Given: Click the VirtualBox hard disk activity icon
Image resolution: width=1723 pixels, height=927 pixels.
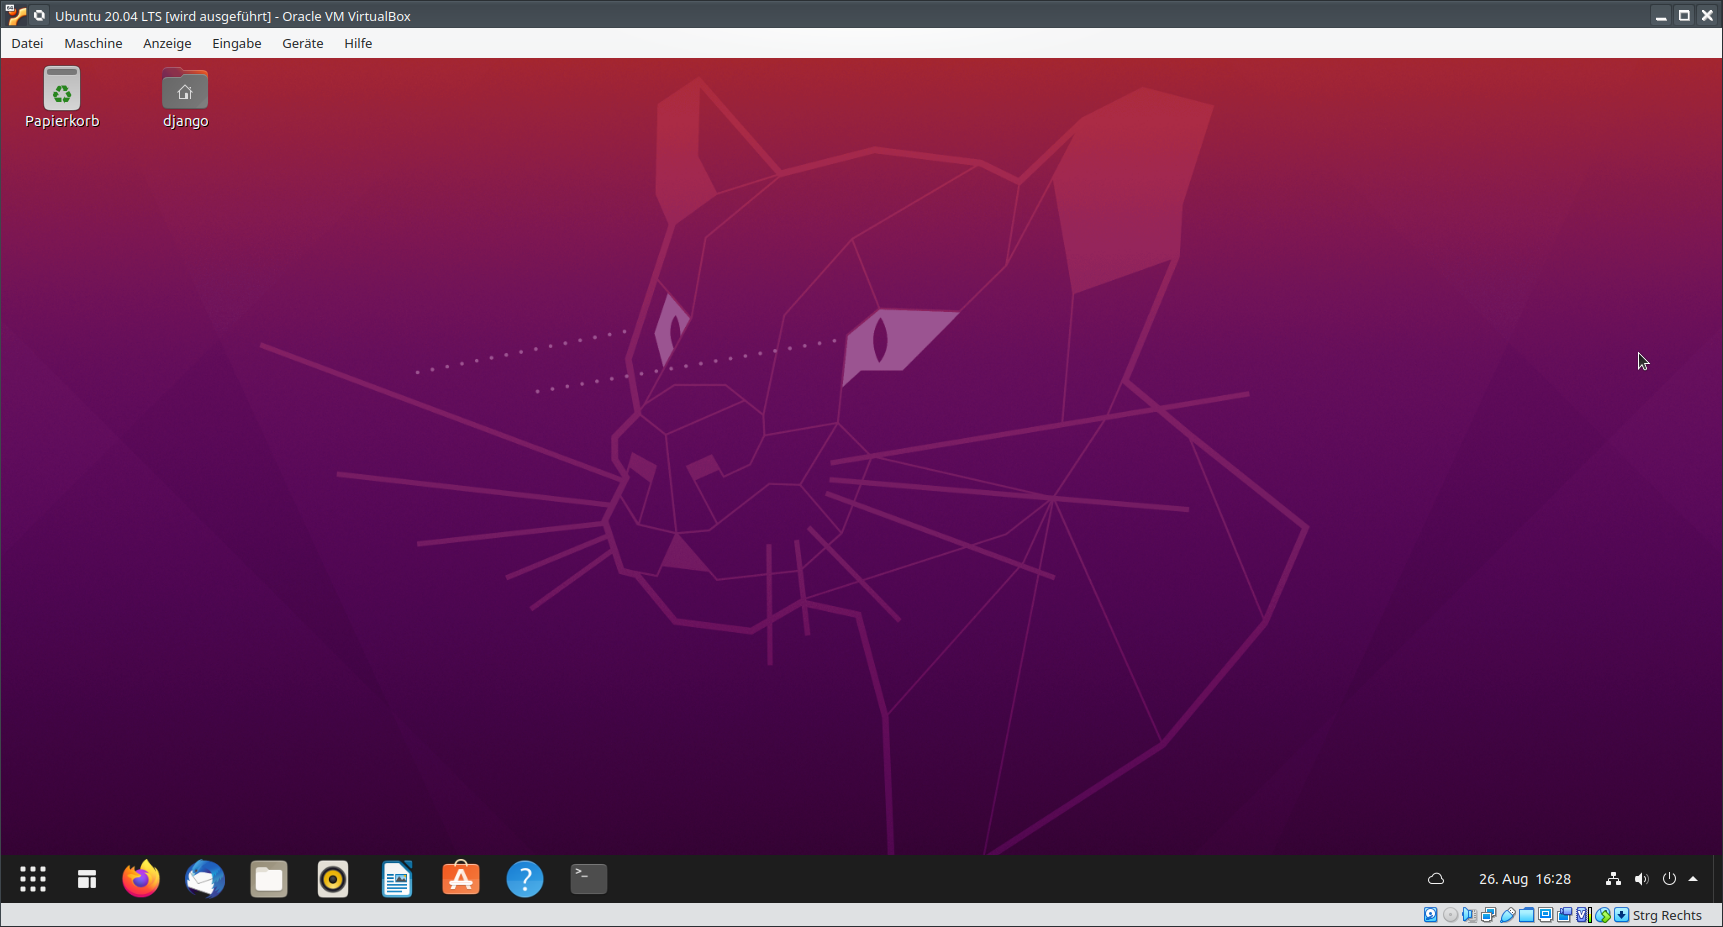Looking at the screenshot, I should 1430,915.
